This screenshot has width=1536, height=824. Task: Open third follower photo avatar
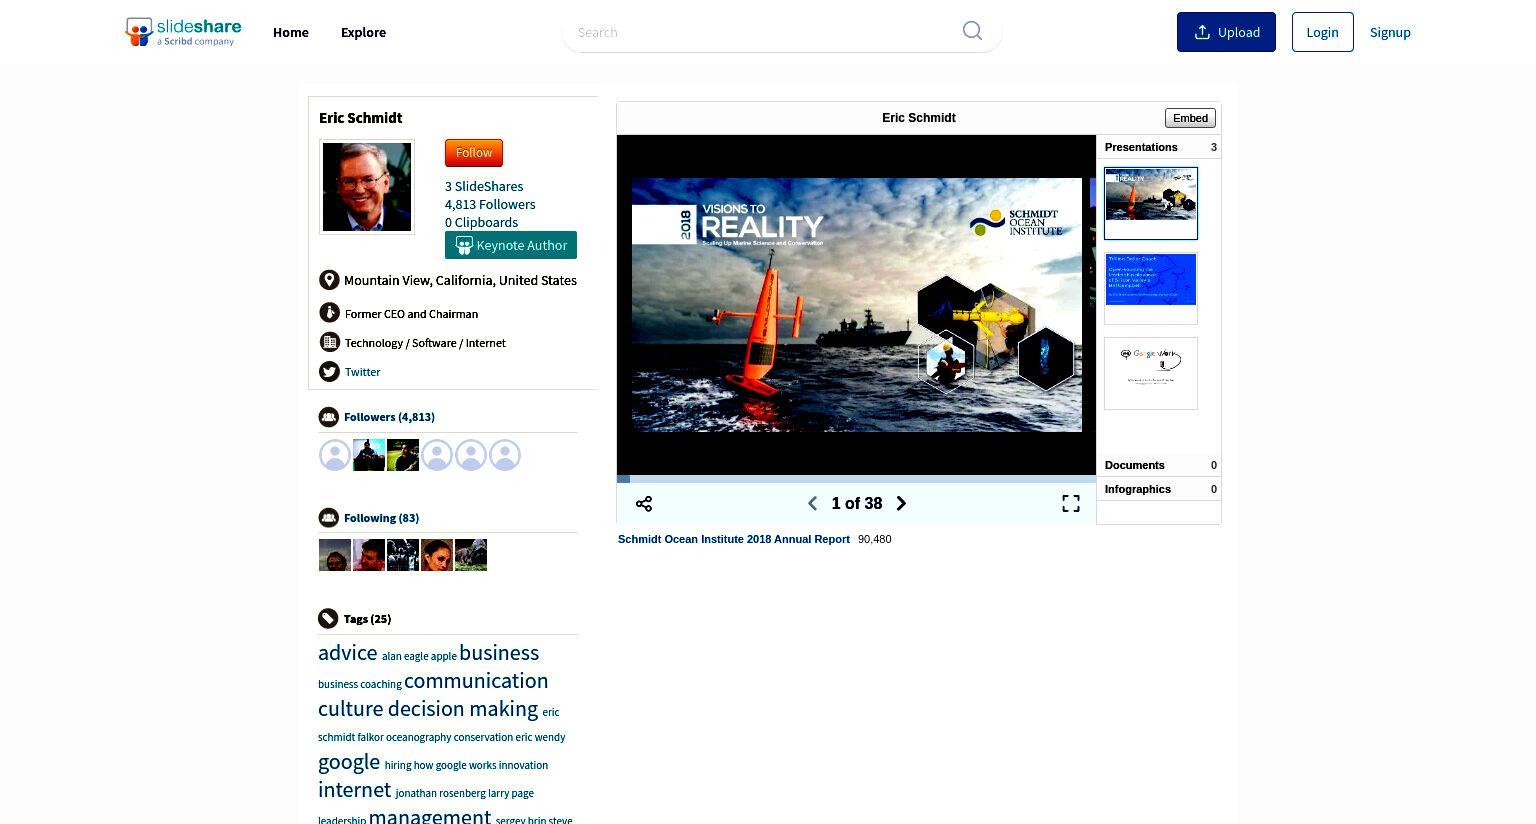pos(403,455)
